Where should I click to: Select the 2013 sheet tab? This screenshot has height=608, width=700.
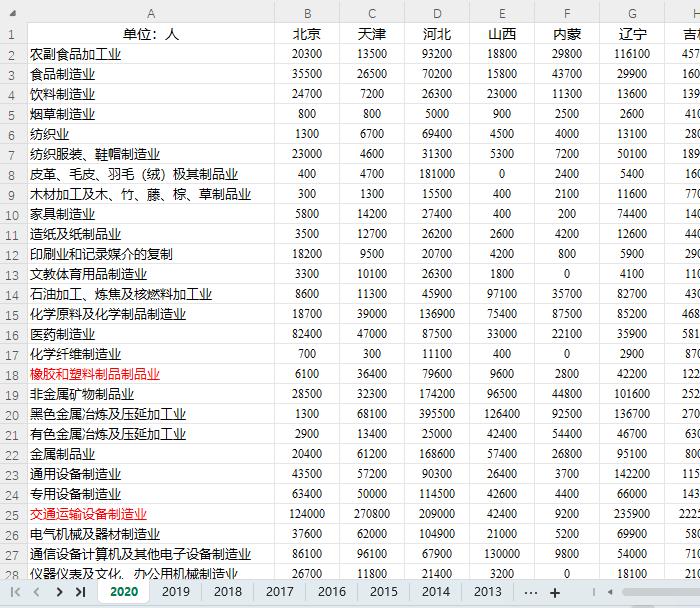coord(488,592)
